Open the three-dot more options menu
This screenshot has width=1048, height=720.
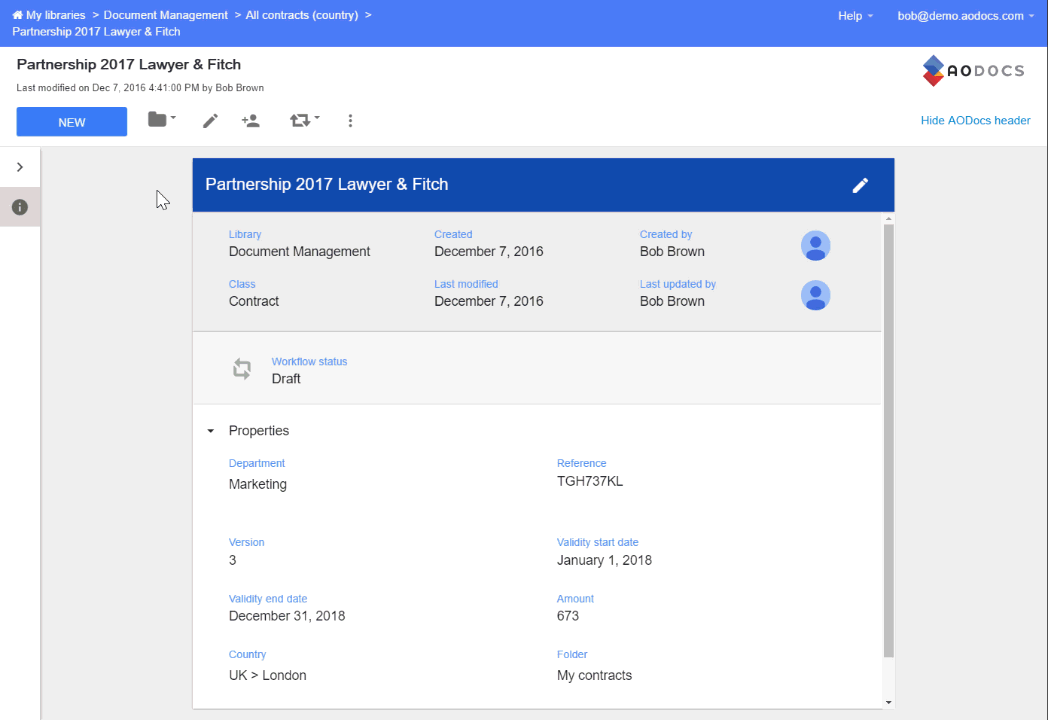pyautogui.click(x=350, y=121)
